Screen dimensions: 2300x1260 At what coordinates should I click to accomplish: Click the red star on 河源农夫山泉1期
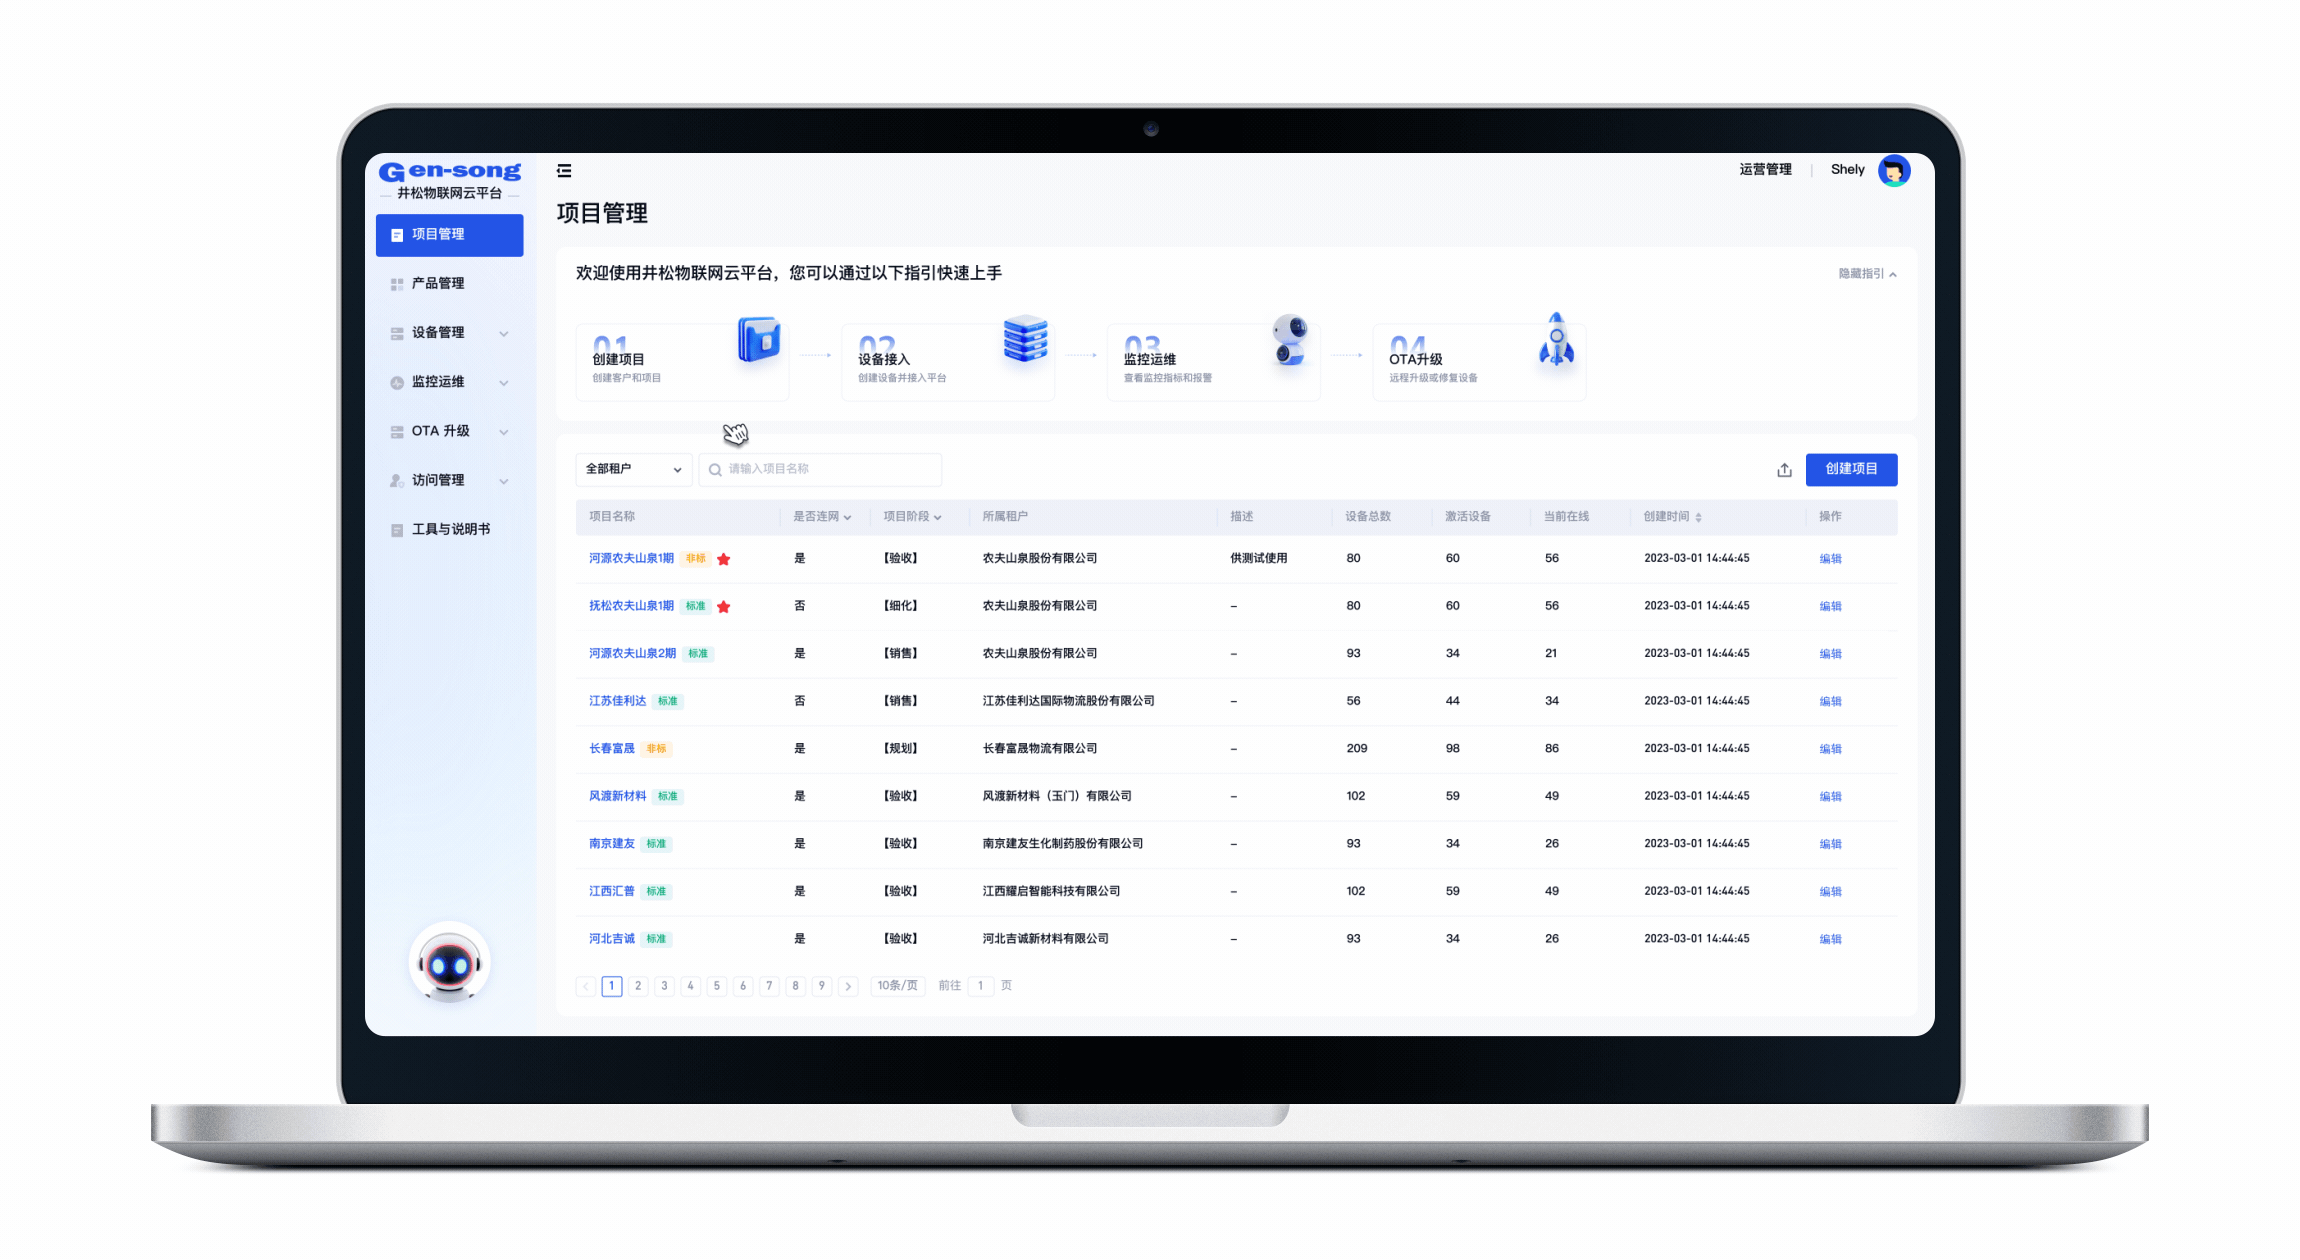[724, 559]
